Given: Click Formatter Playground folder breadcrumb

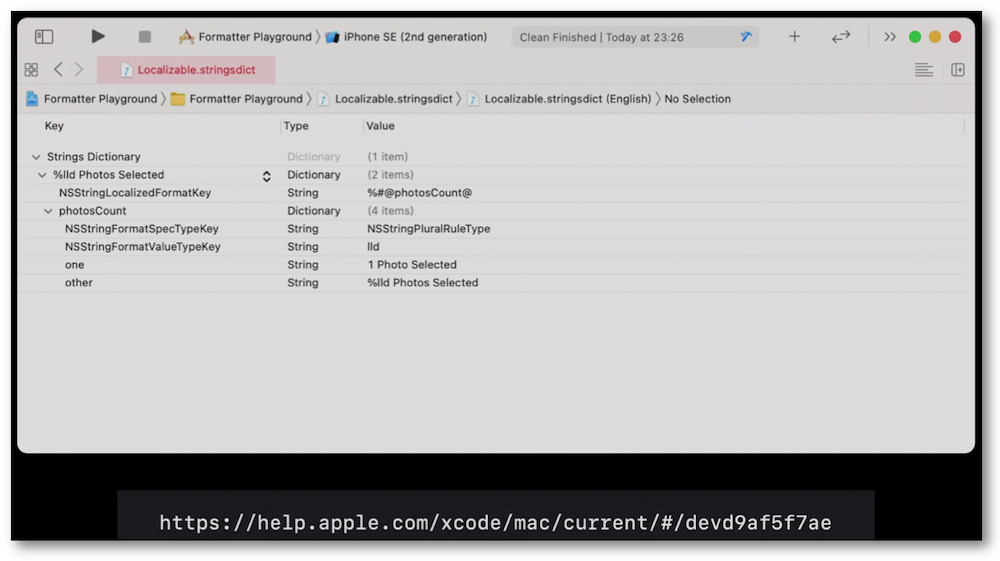Looking at the screenshot, I should point(237,99).
